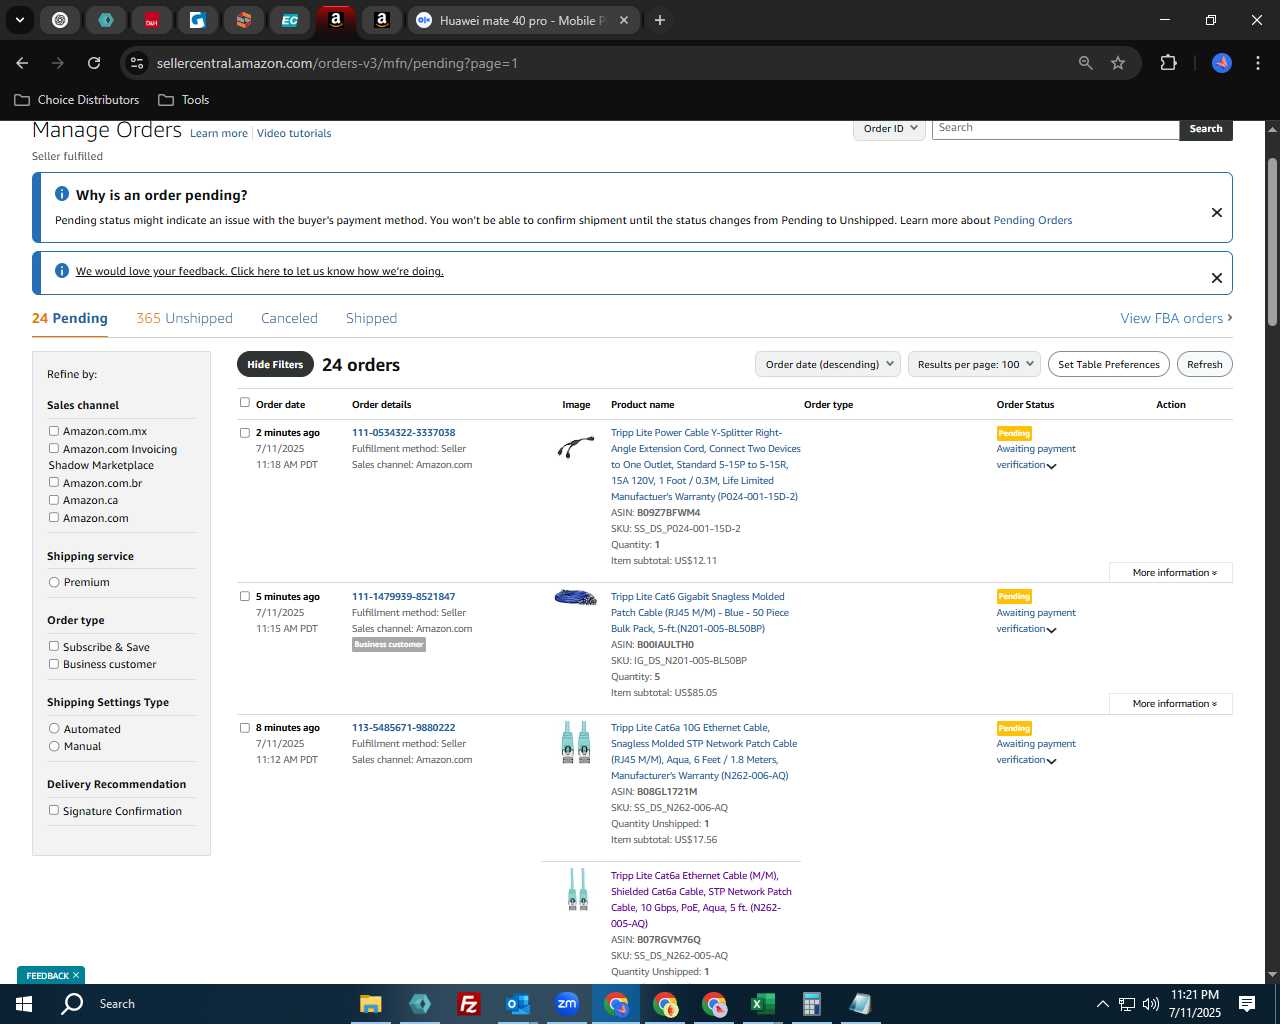Viewport: 1280px width, 1024px height.
Task: Open the Pending Orders help link
Action: tap(1032, 220)
